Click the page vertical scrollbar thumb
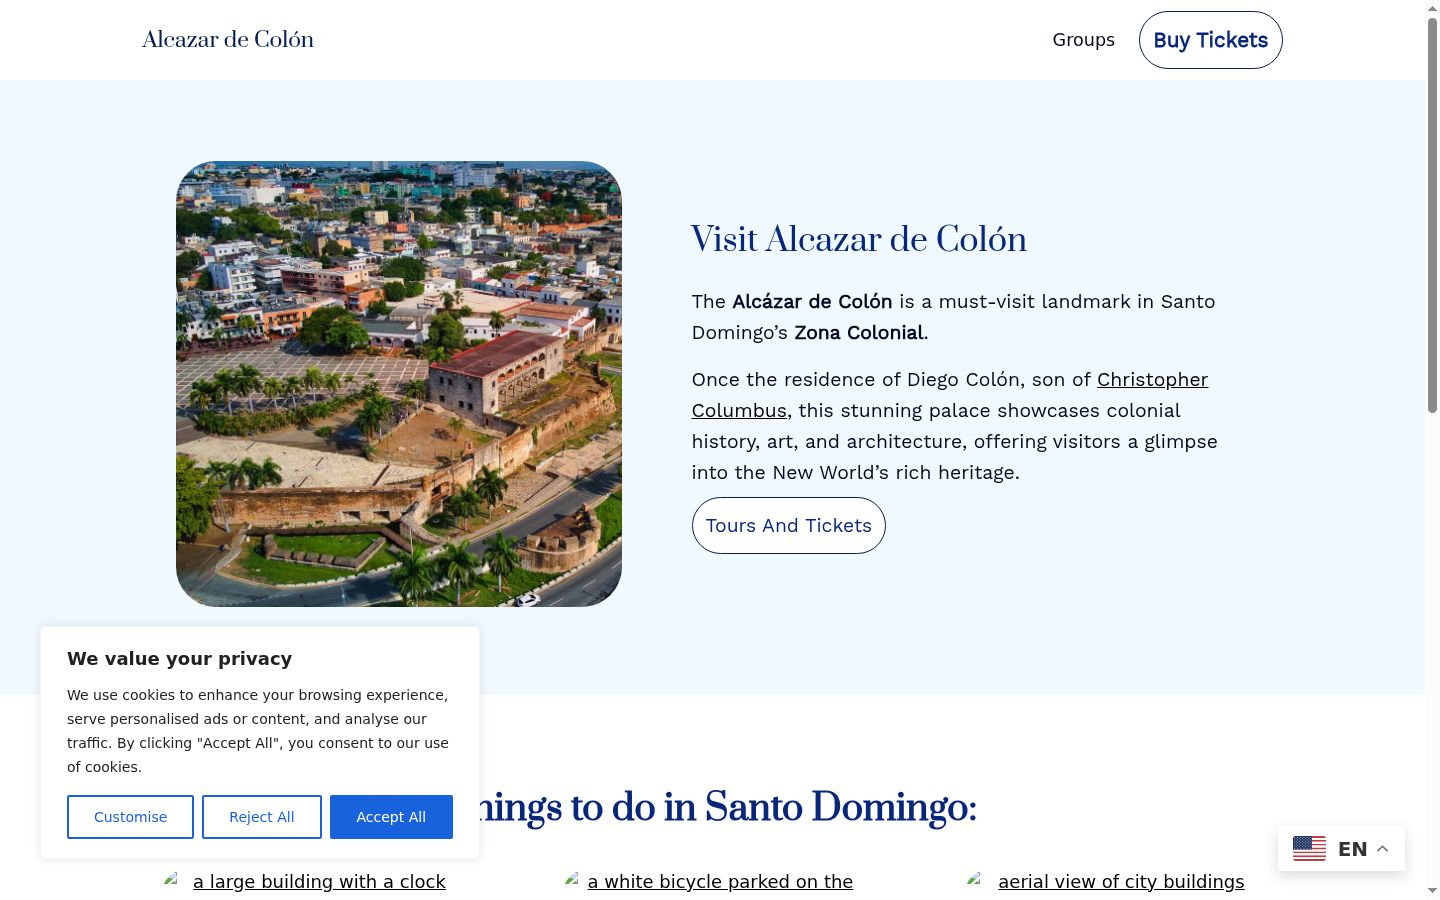Screen dimensions: 1440x900 coord(1432,215)
